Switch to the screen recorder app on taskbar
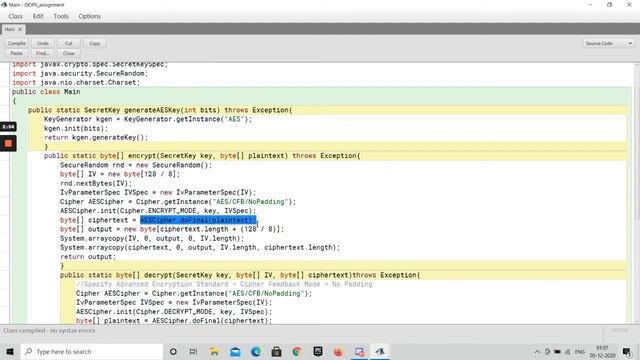This screenshot has height=360, width=640. tap(359, 351)
